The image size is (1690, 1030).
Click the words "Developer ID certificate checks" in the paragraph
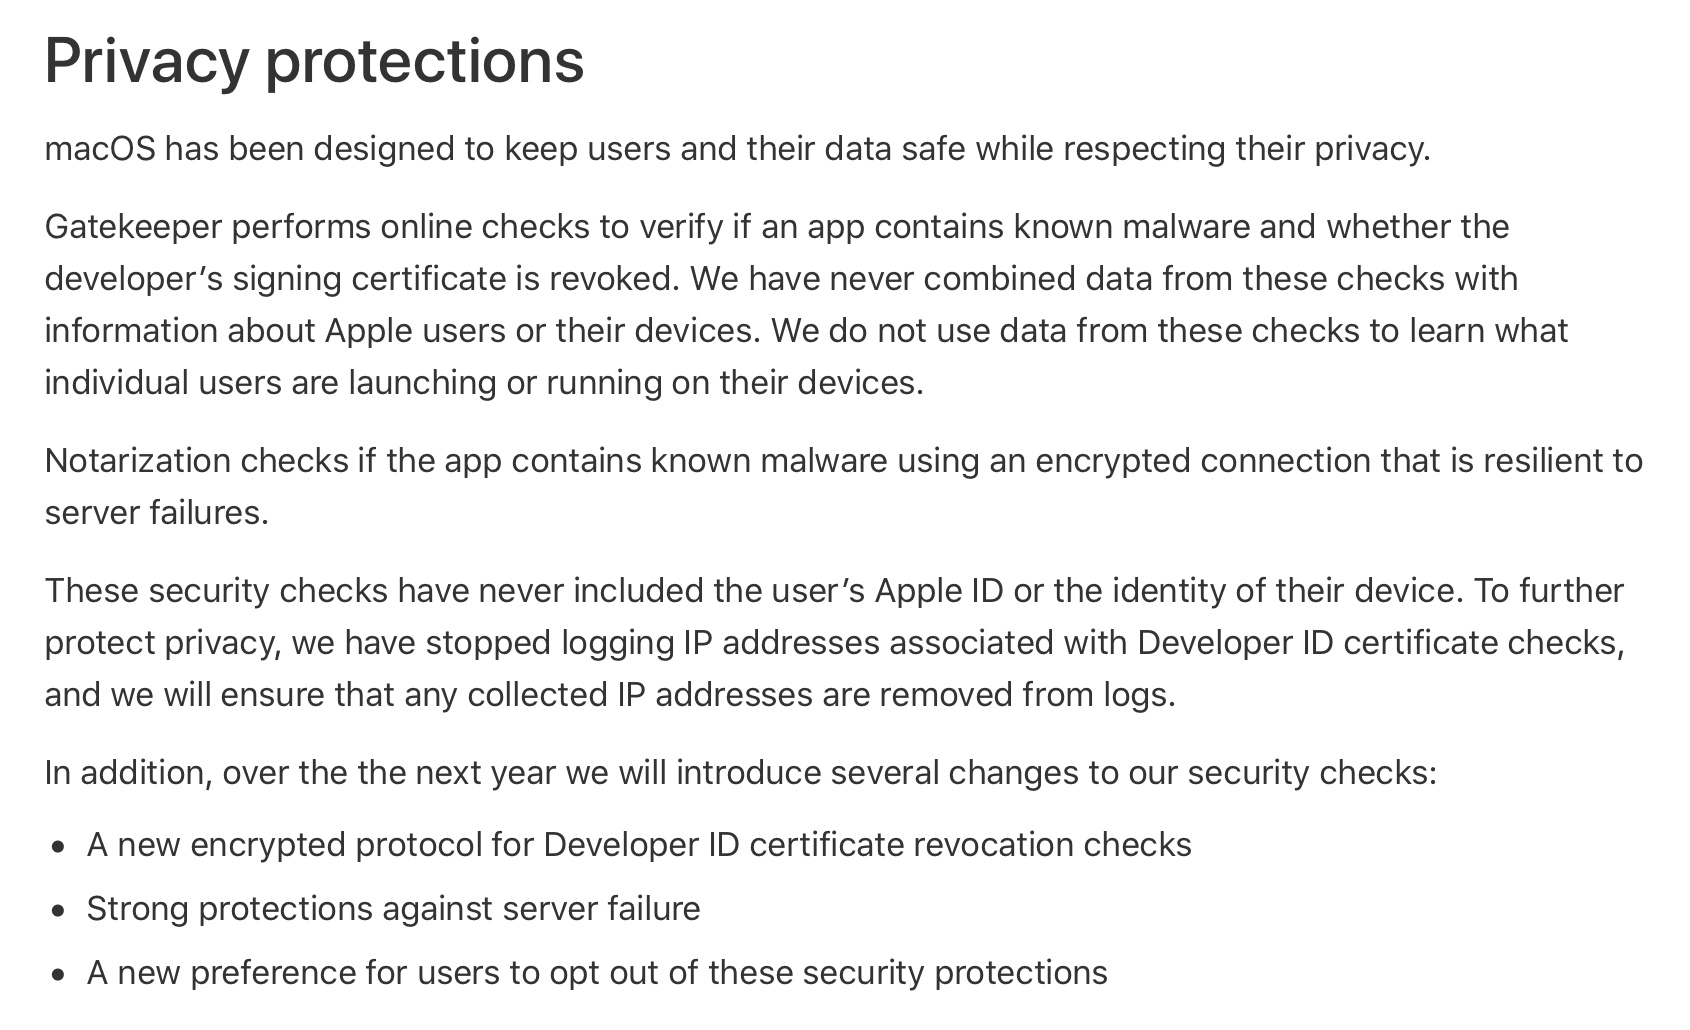pyautogui.click(x=1380, y=643)
